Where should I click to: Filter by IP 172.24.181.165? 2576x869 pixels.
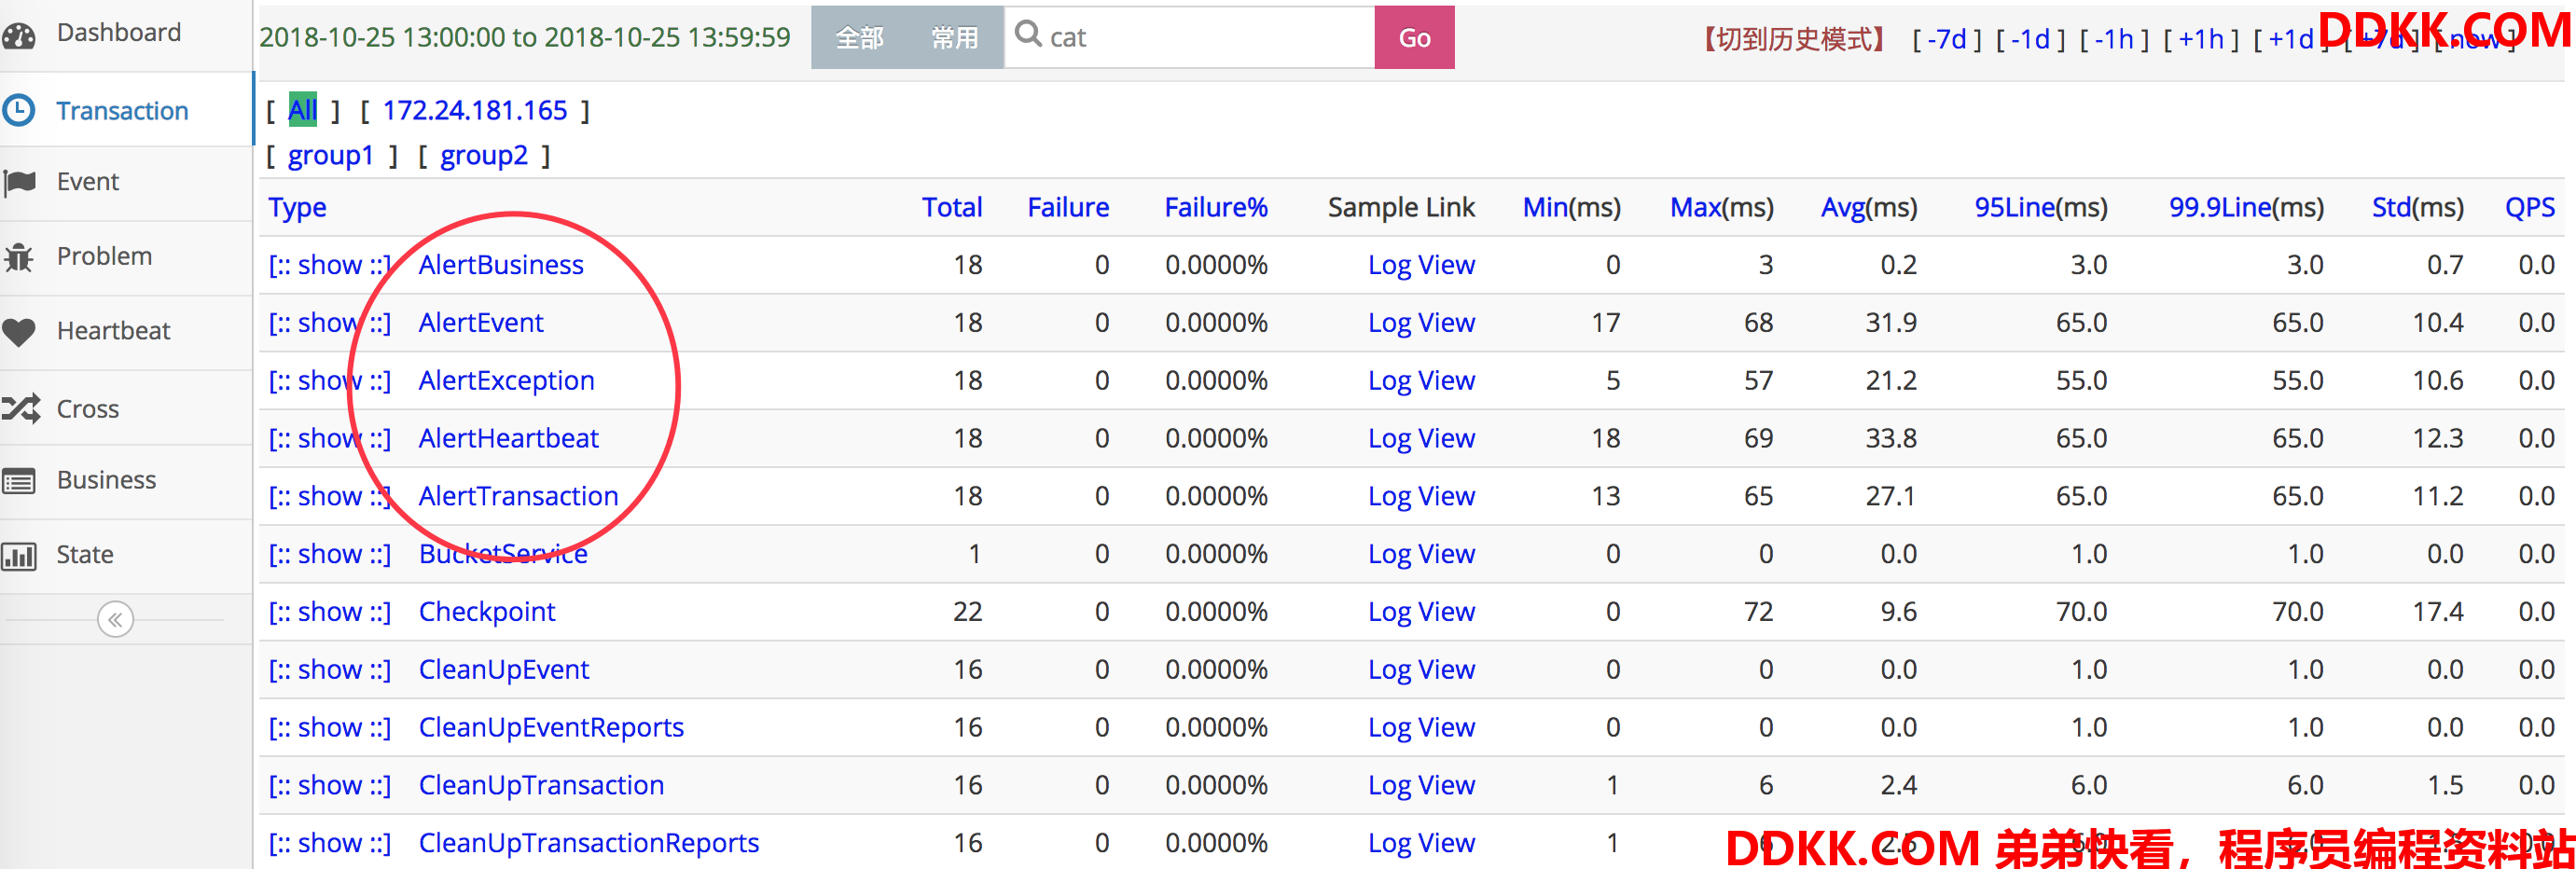click(x=475, y=110)
